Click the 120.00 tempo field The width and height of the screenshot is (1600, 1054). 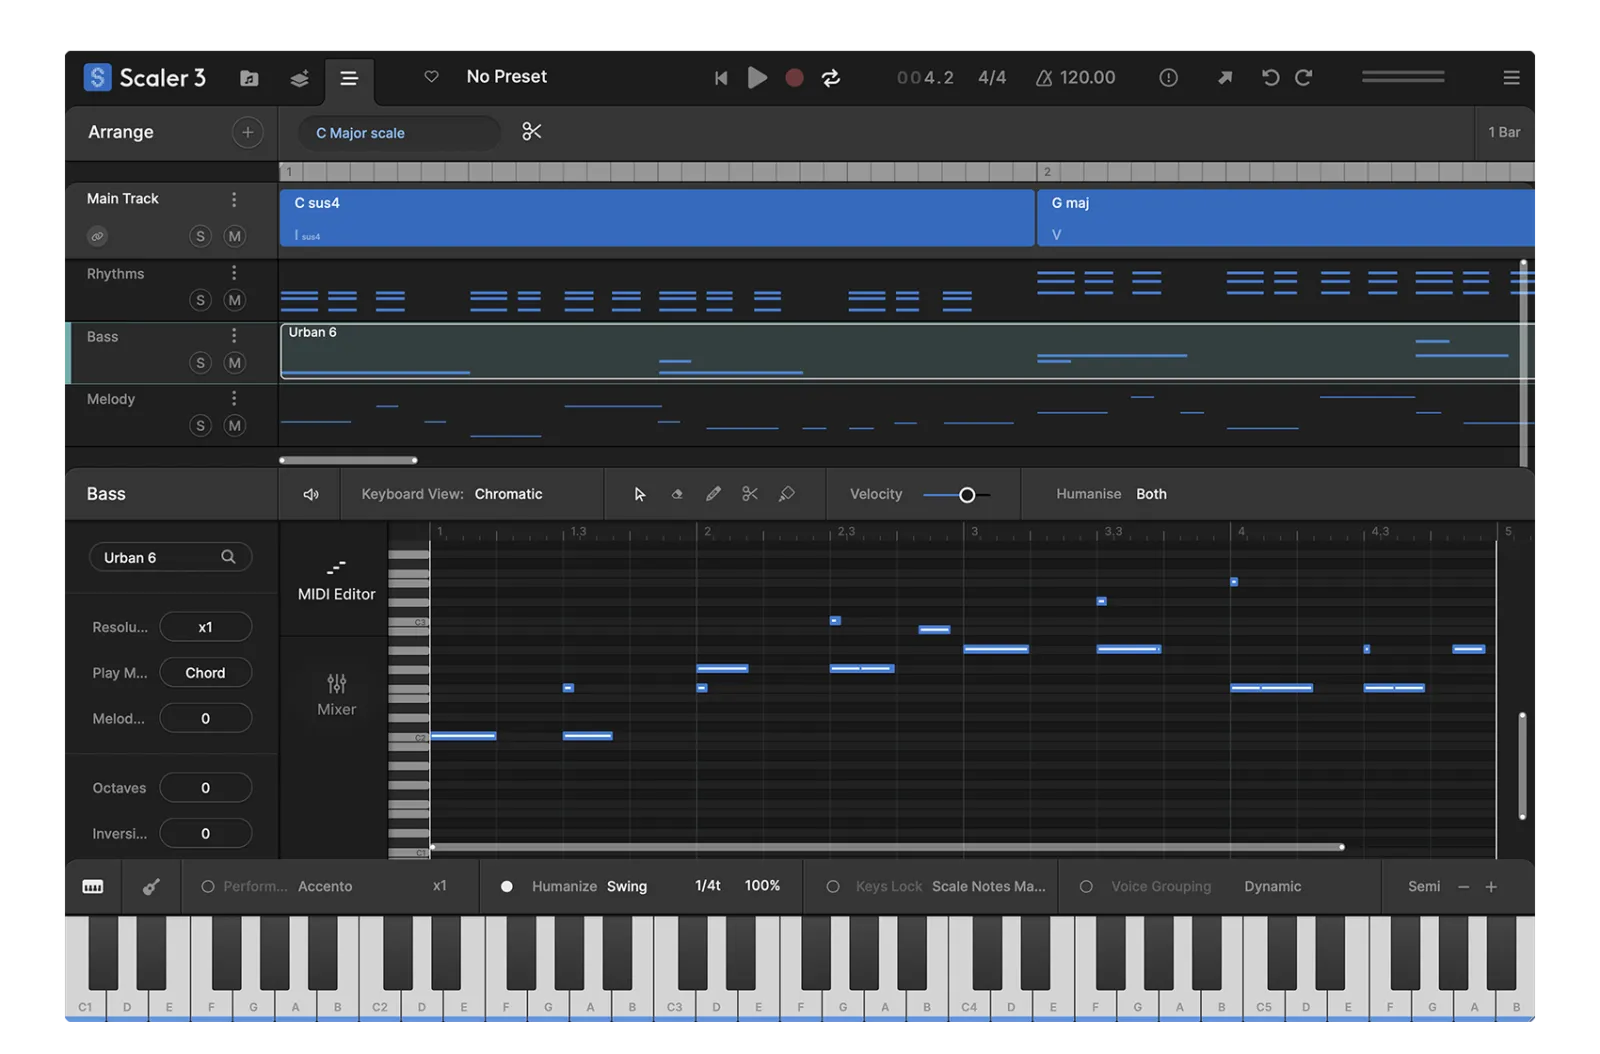tap(1087, 77)
